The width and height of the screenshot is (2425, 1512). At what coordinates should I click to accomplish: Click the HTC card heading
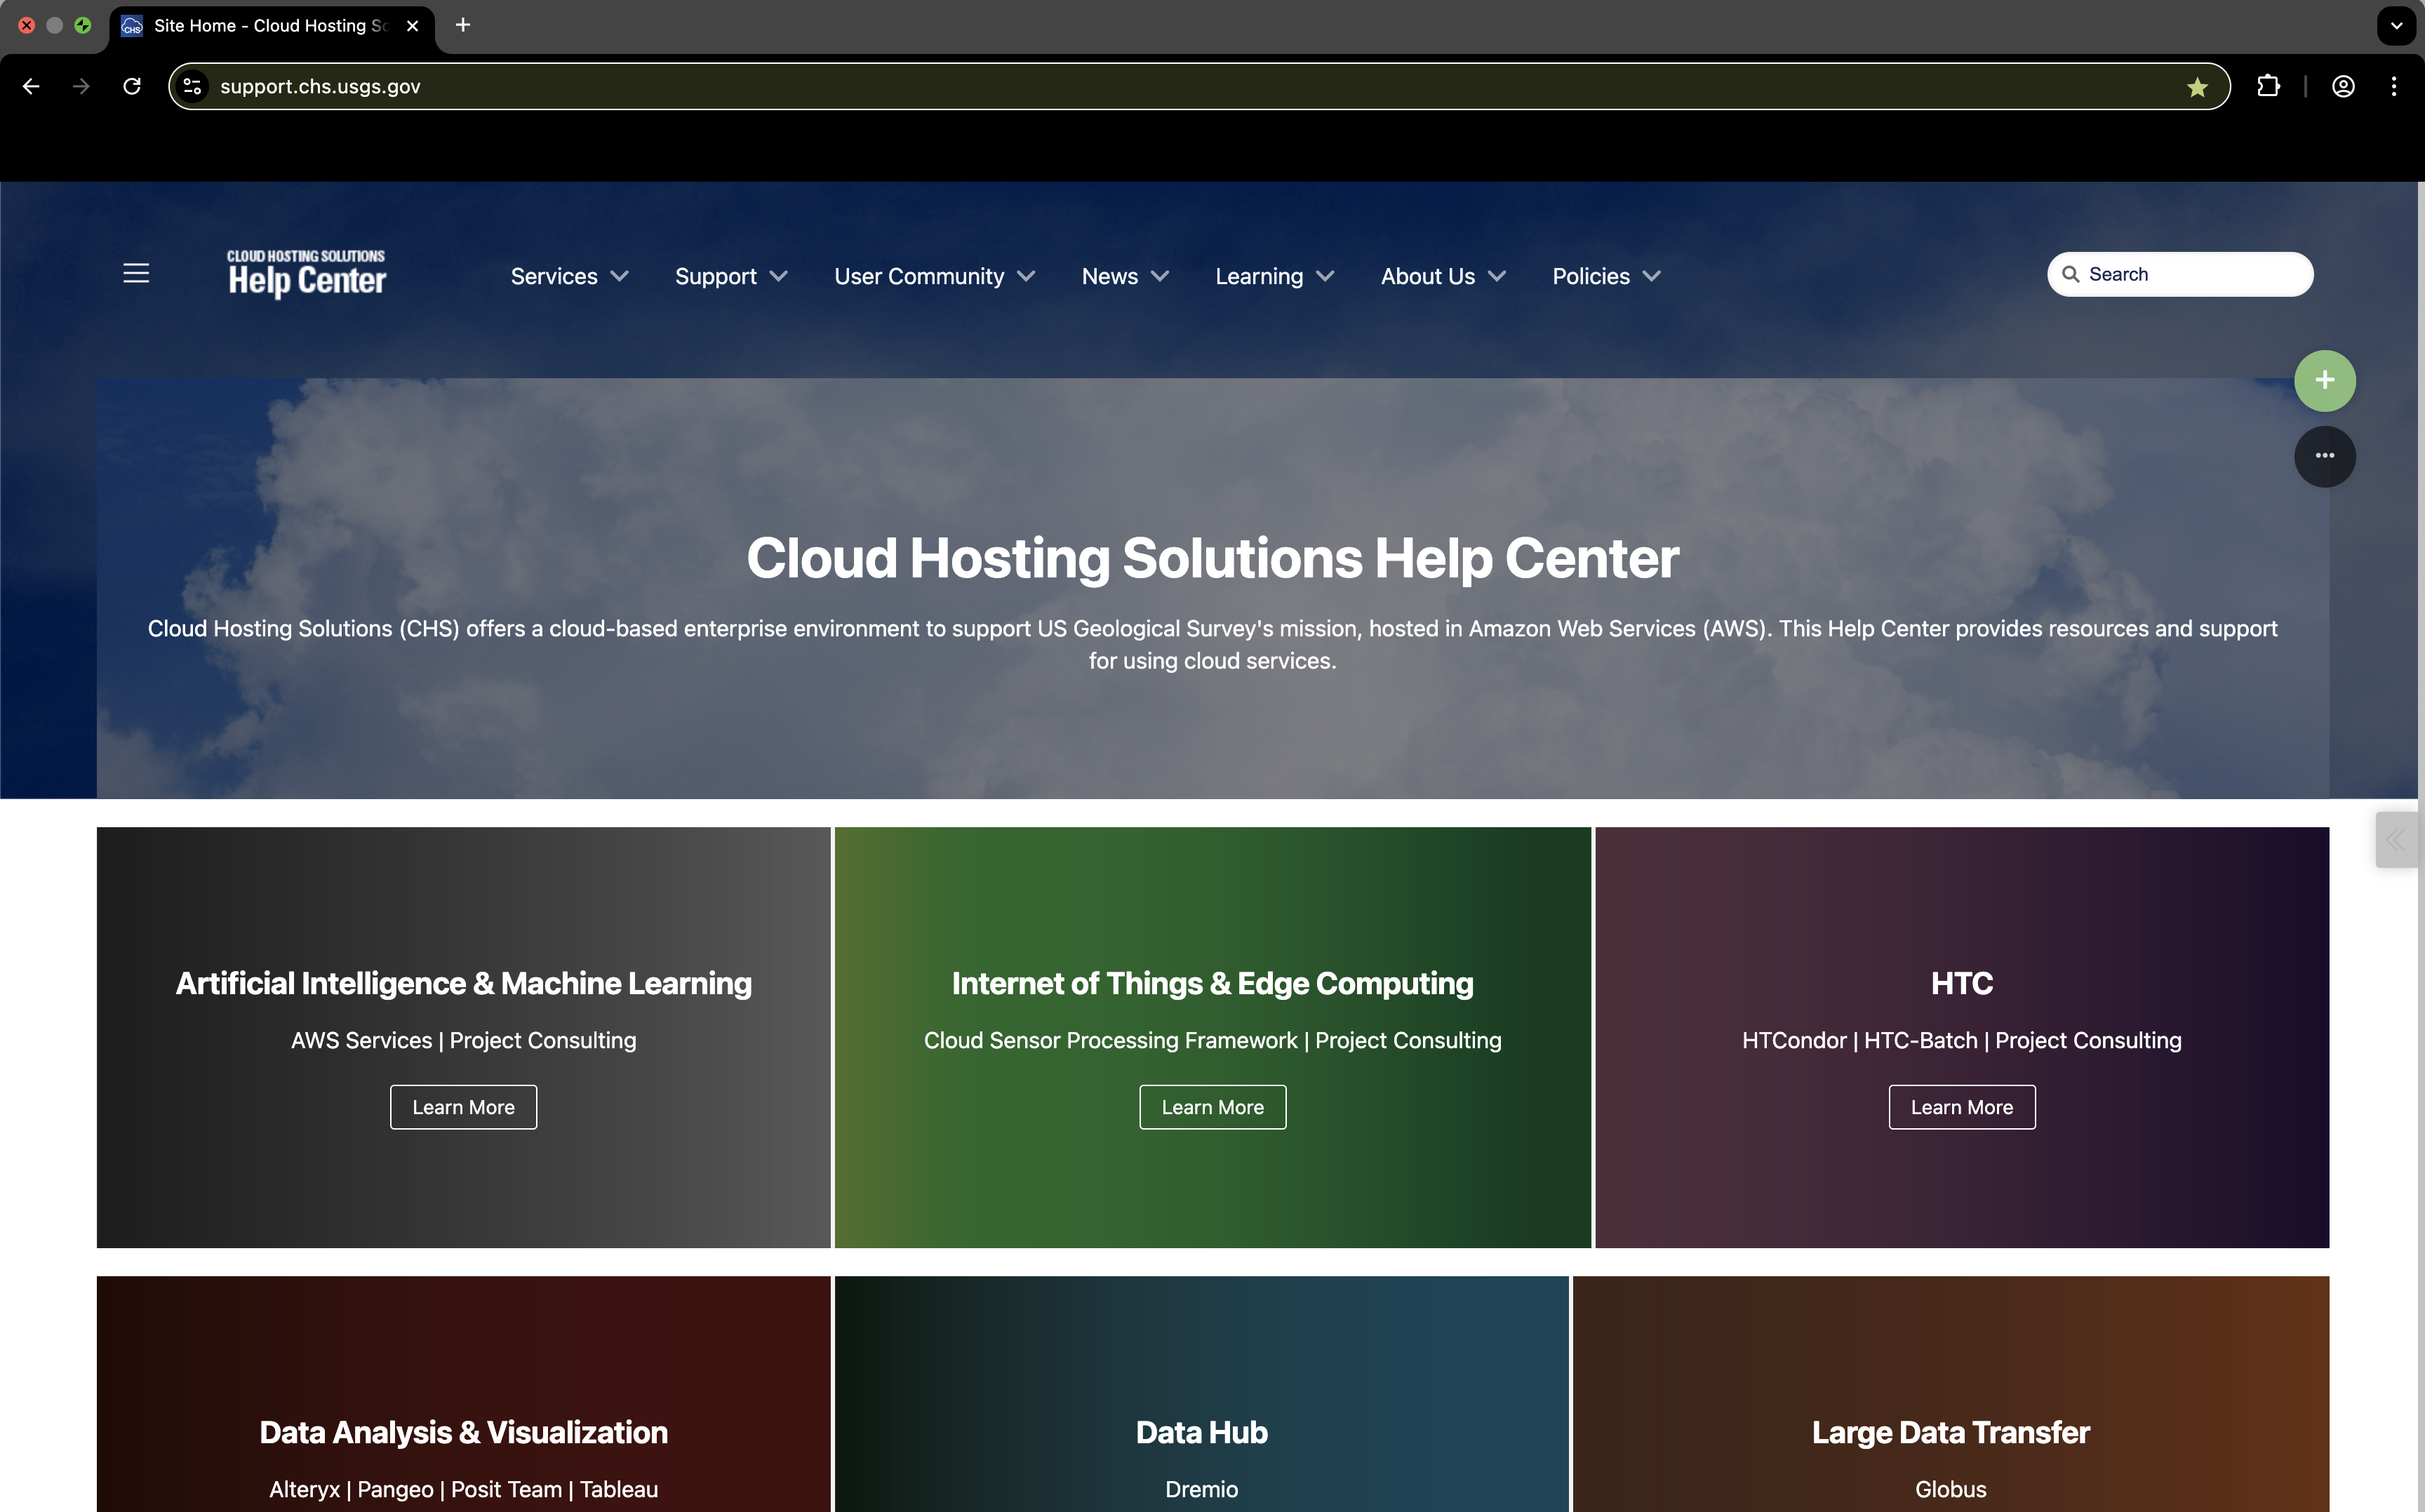(1961, 983)
